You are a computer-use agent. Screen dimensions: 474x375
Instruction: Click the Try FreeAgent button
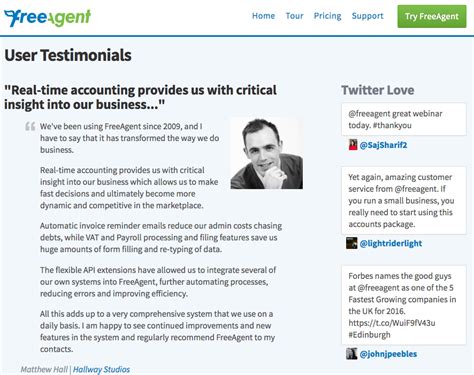[x=432, y=16]
